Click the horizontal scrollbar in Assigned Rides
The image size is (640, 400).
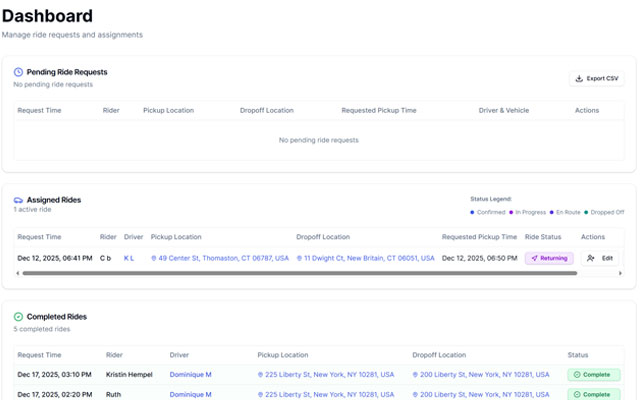coord(300,273)
